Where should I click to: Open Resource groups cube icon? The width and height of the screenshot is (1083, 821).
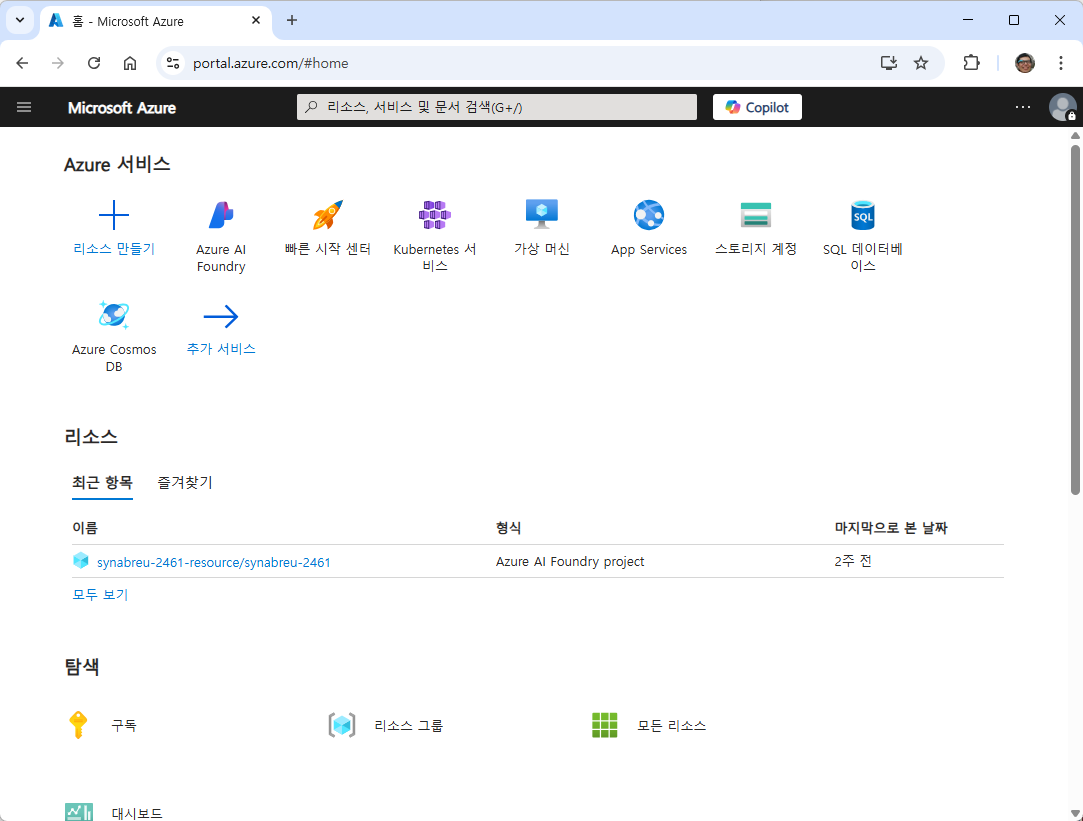point(342,725)
